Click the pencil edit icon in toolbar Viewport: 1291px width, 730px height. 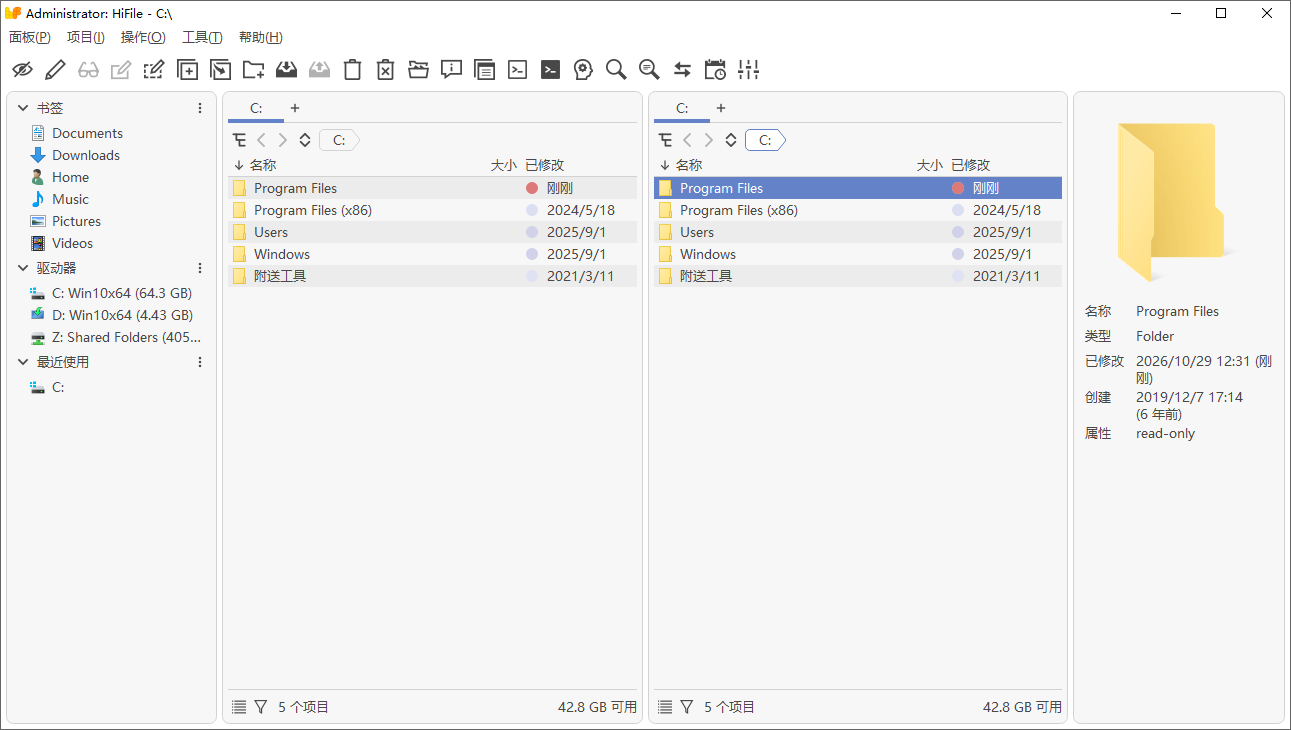(55, 69)
